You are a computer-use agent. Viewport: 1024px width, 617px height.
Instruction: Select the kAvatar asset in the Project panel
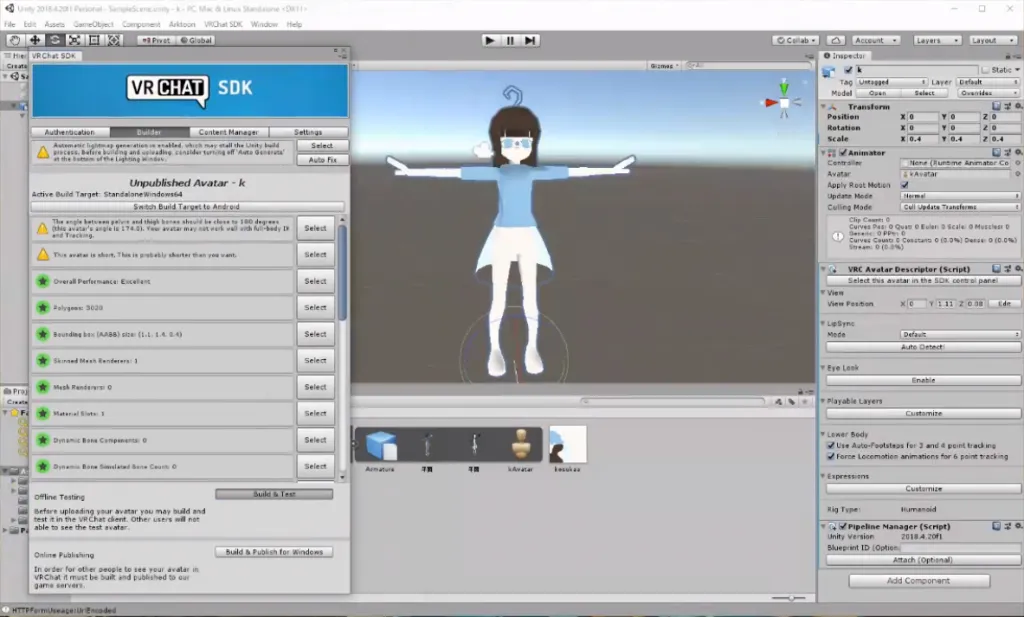coord(520,445)
